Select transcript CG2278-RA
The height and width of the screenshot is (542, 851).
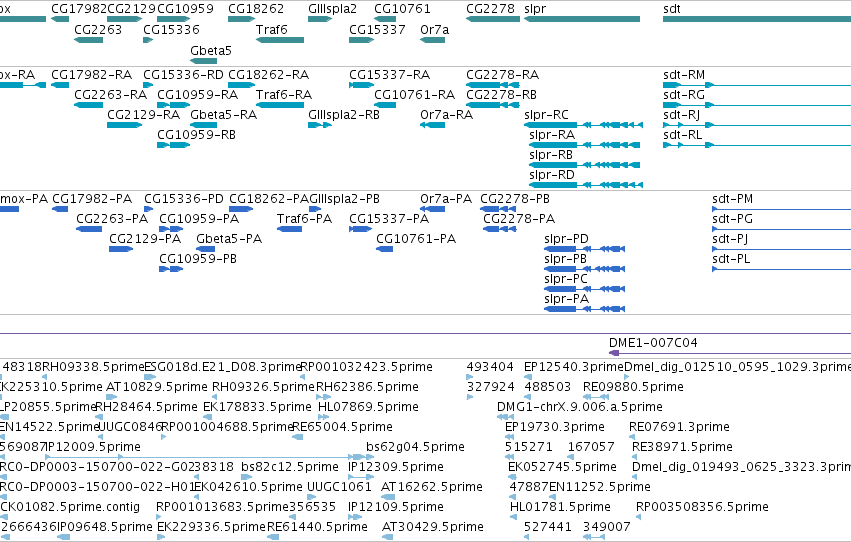point(502,74)
